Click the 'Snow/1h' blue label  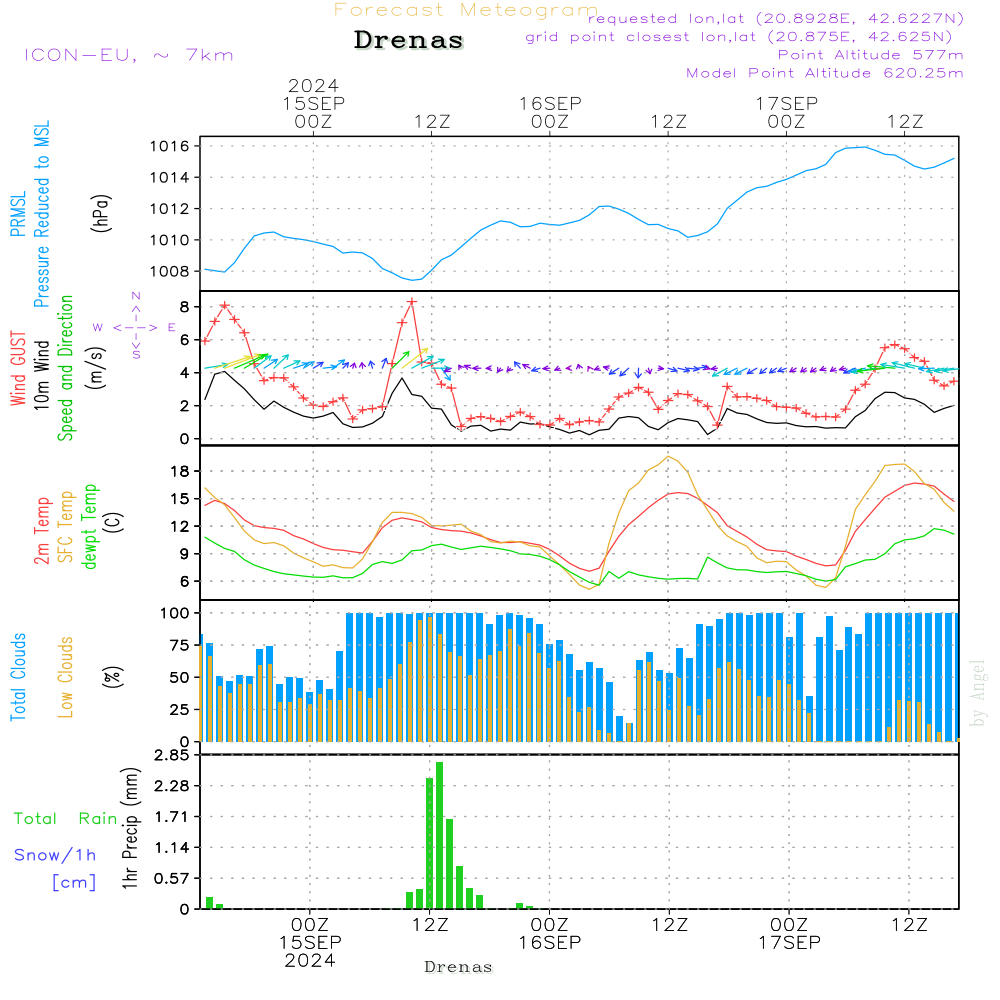(55, 855)
